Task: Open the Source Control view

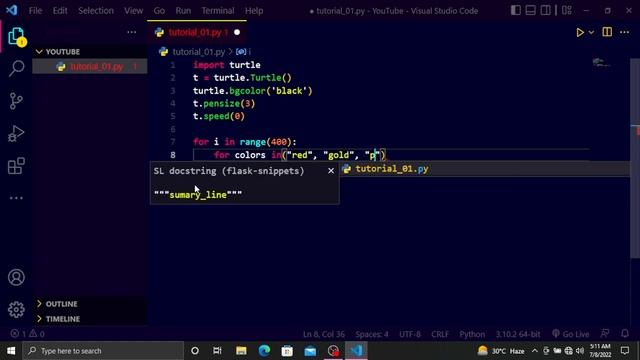Action: (16, 101)
